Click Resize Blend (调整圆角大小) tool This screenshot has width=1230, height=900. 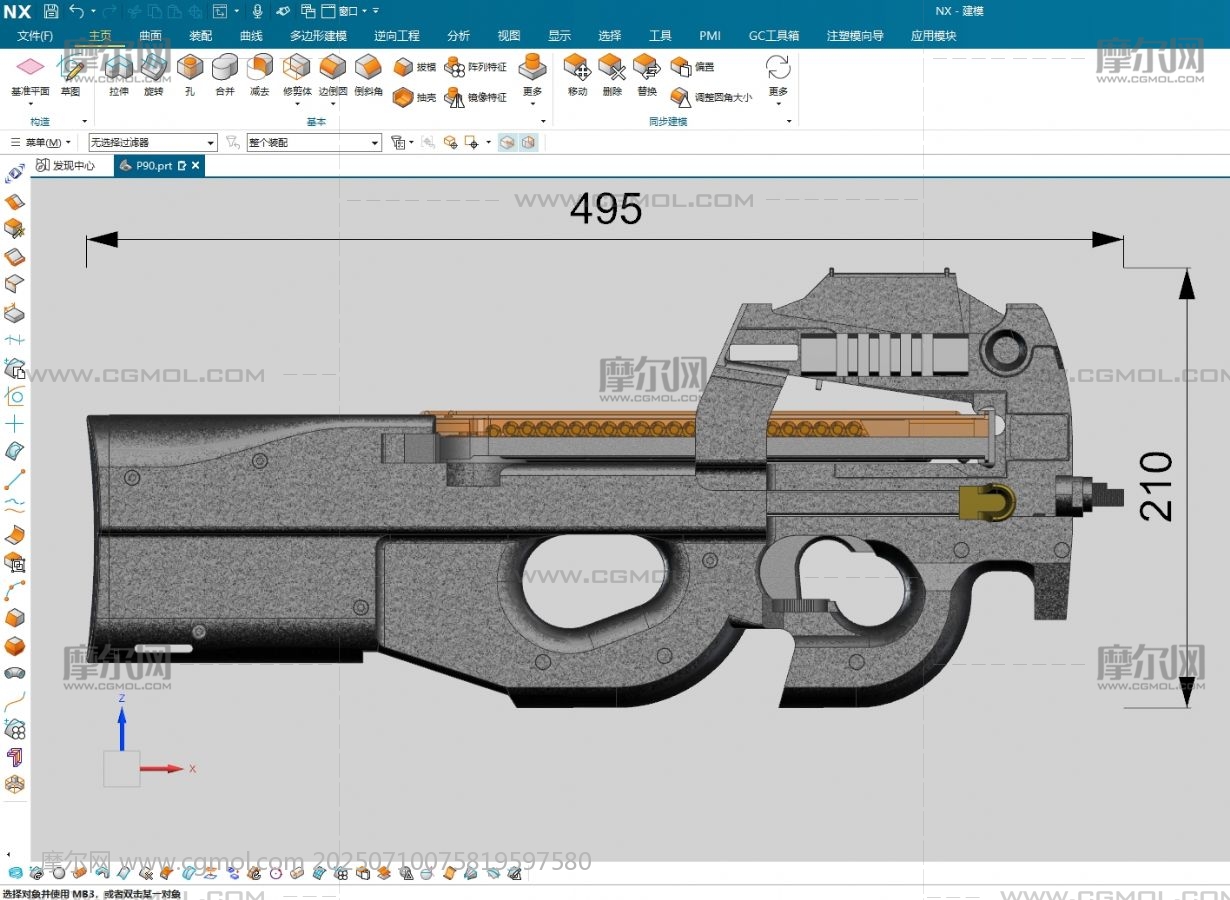tap(711, 97)
